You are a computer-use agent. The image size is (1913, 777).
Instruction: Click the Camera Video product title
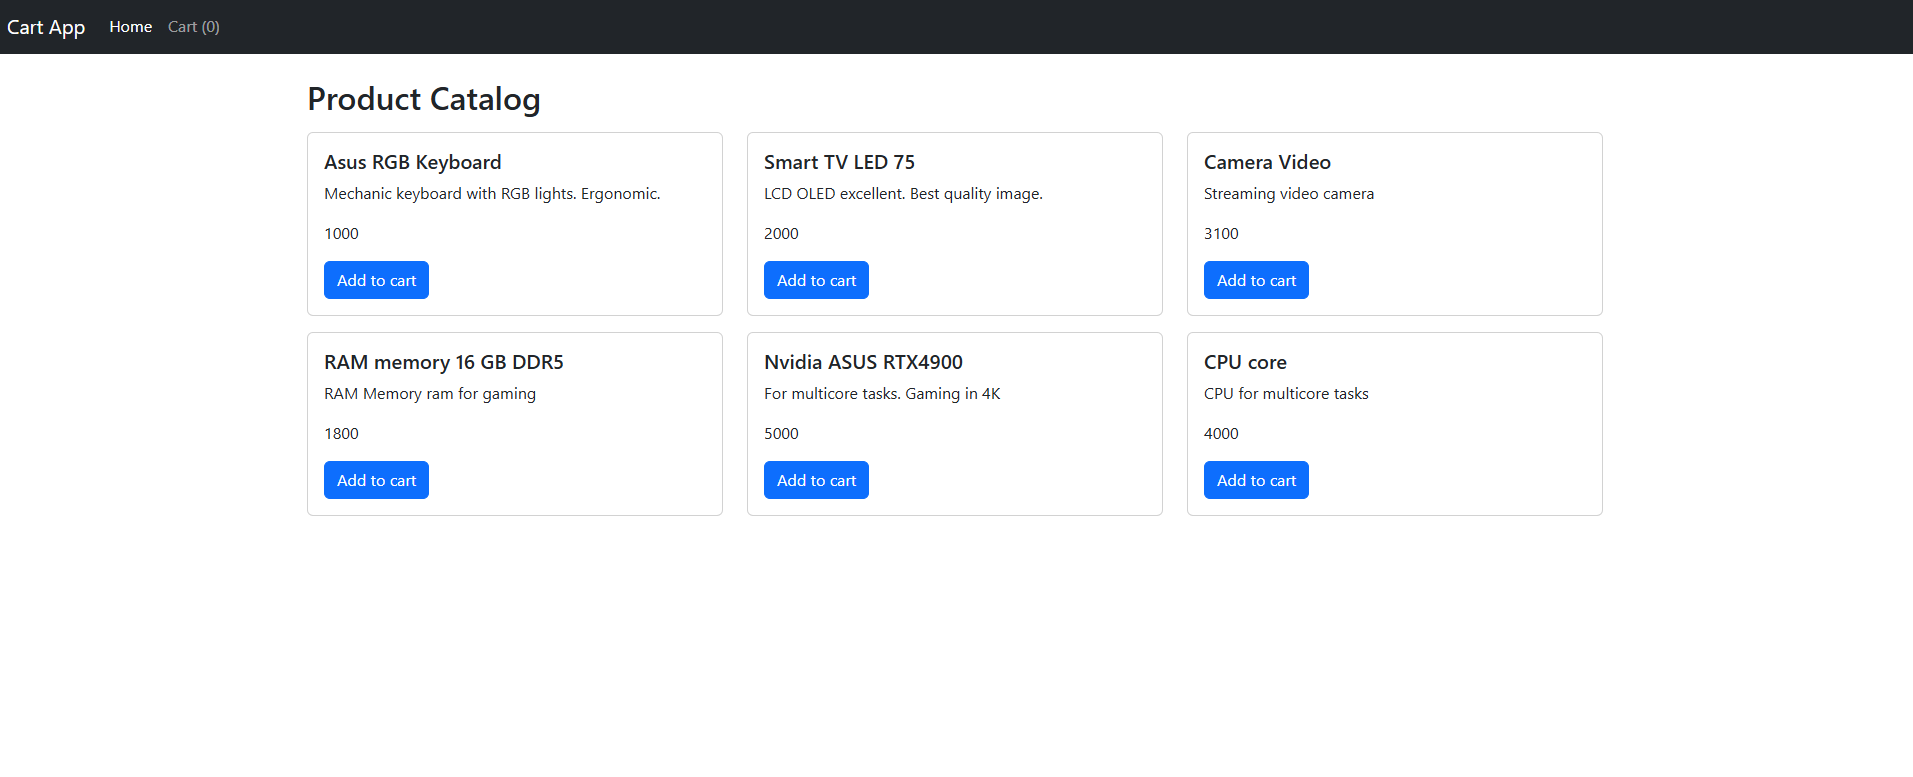1267,162
